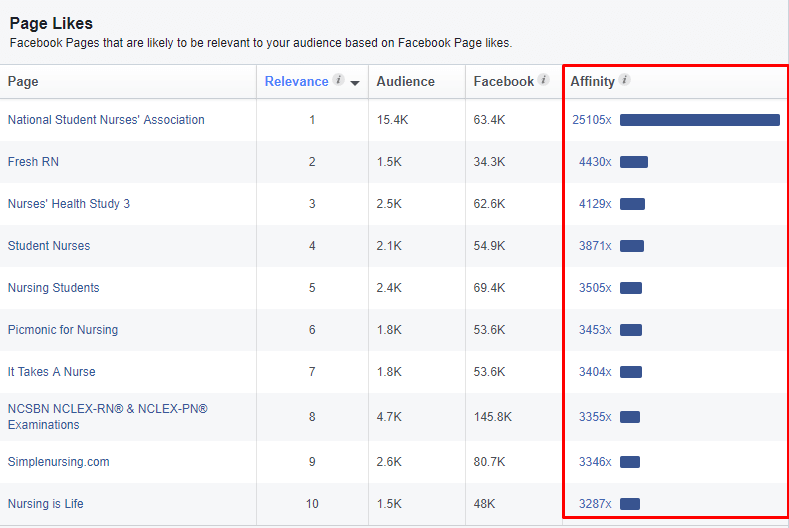Click the 3871x affinity value

595,246
